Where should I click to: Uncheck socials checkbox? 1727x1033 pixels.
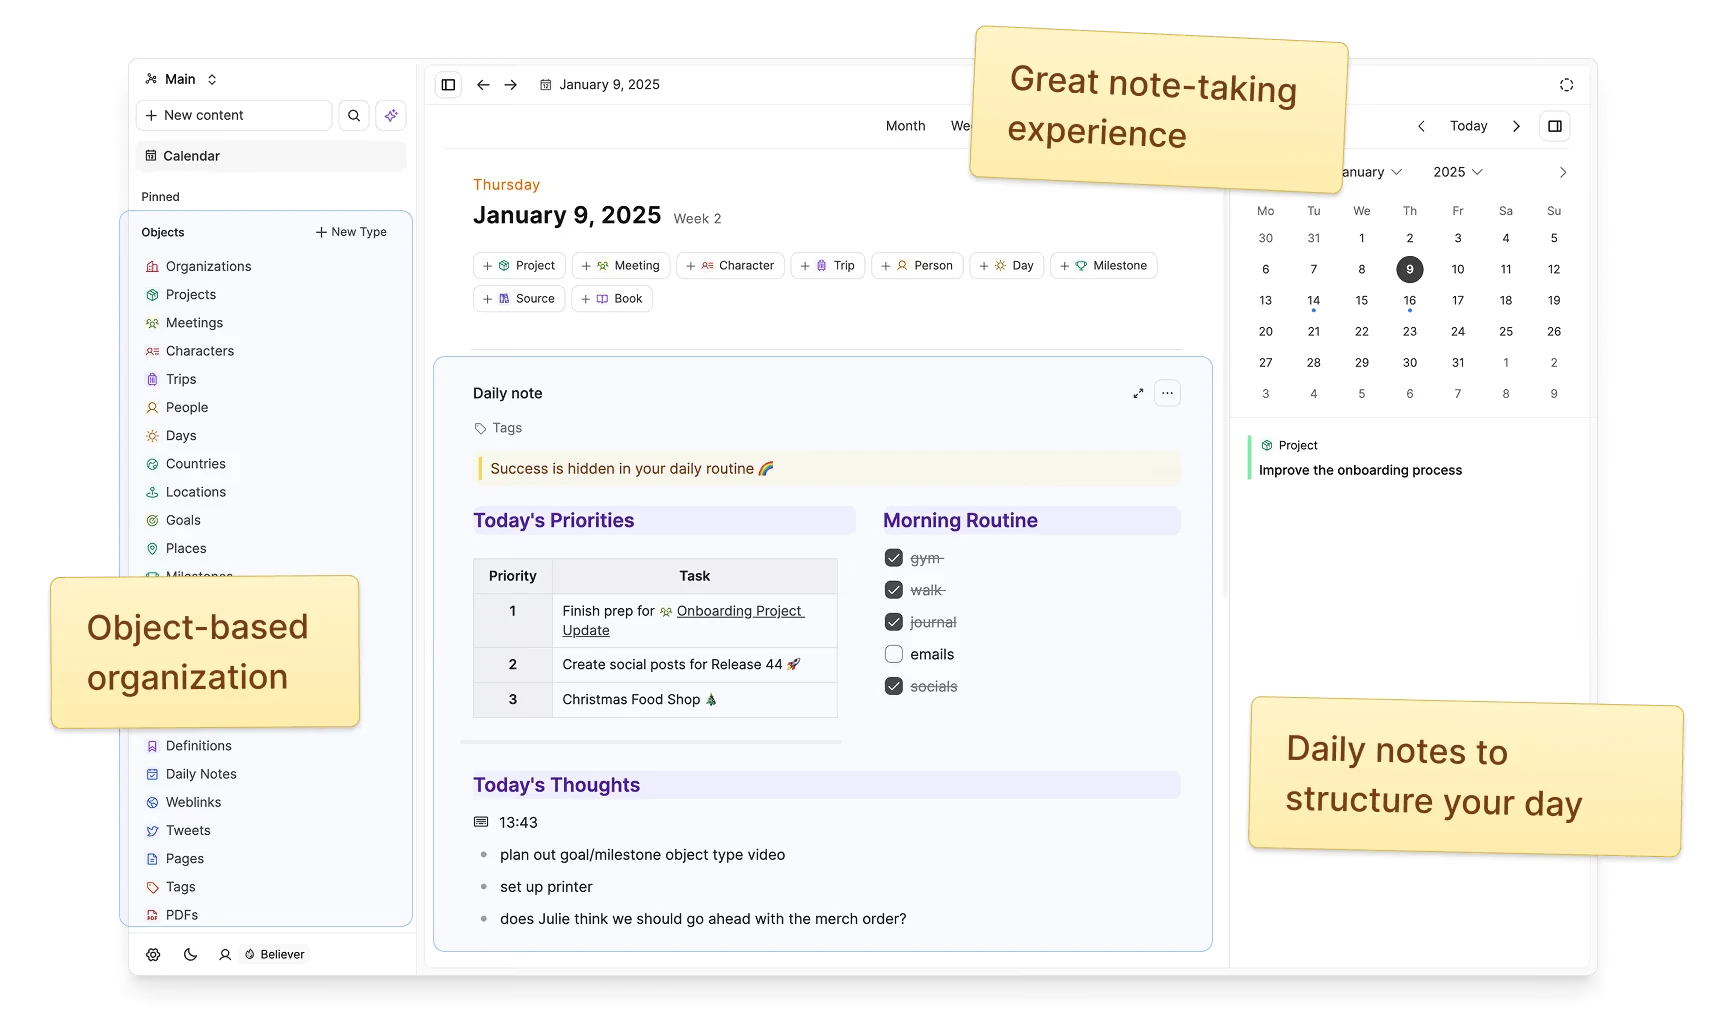[892, 686]
